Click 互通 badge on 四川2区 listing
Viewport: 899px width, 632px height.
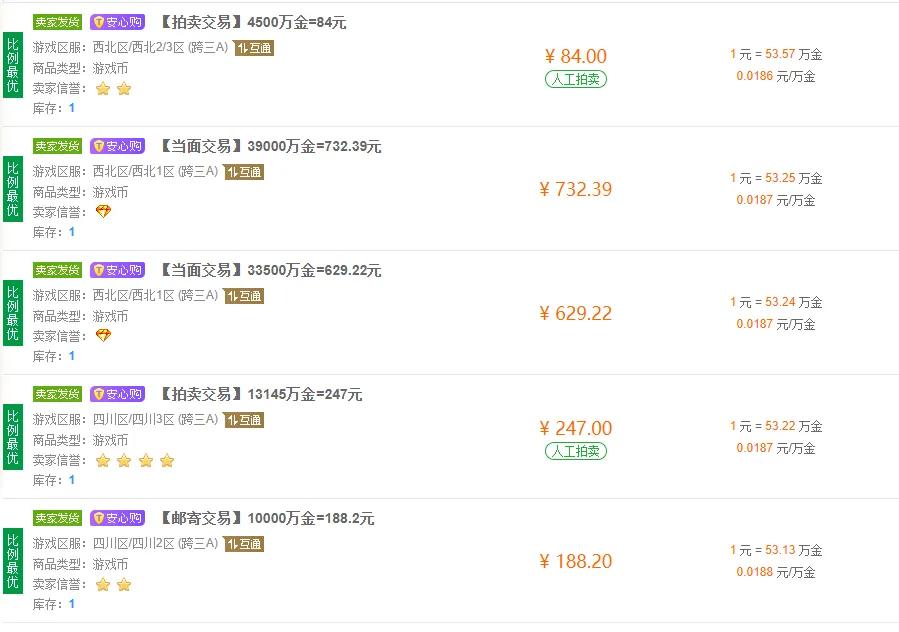click(x=244, y=544)
